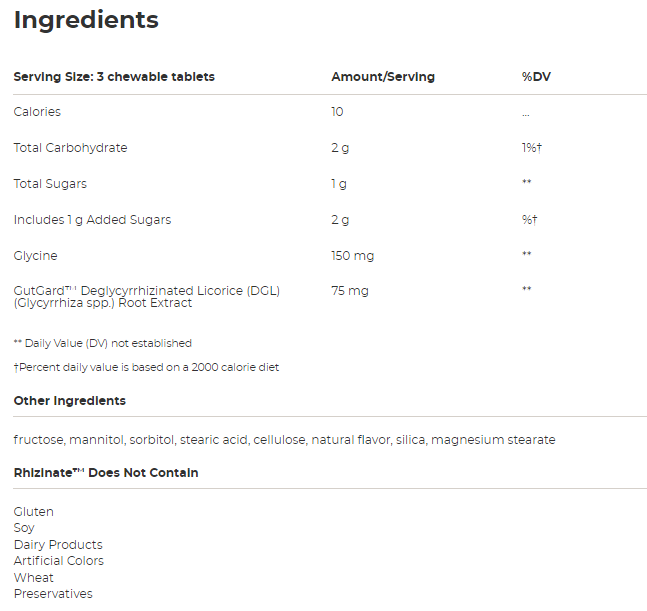Image resolution: width=647 pixels, height=611 pixels.
Task: Click the Serving Size column header
Action: (x=114, y=77)
